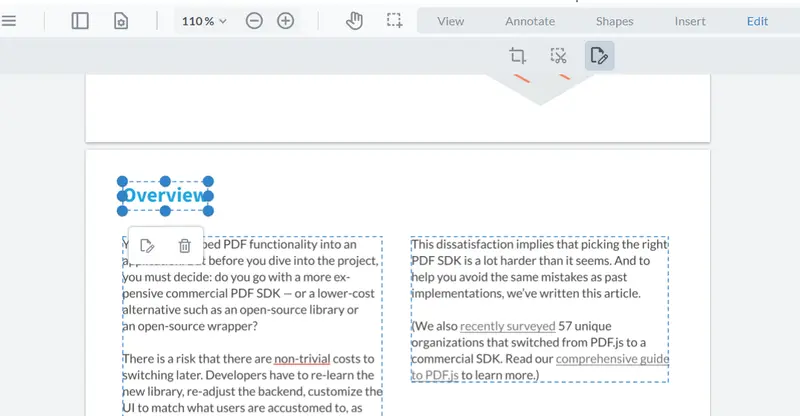
Task: Click the line 'implementations, we've written this article.'
Action: coord(526,293)
